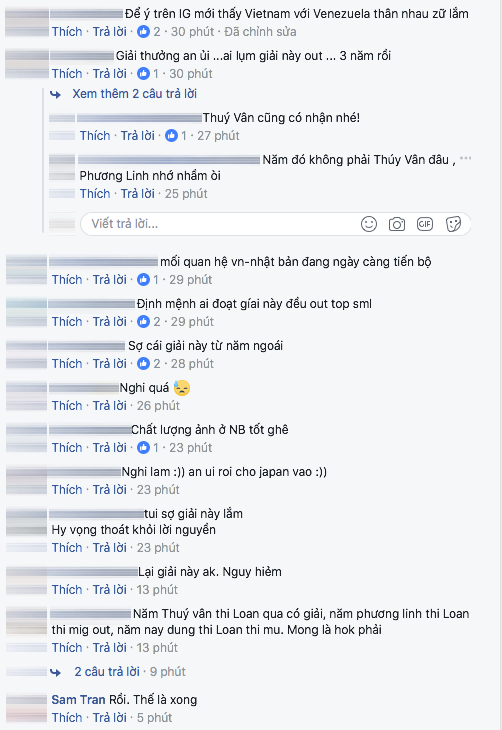502x730 pixels.
Task: Click the reply arrow beside 'Xem thêm'
Action: 55,95
